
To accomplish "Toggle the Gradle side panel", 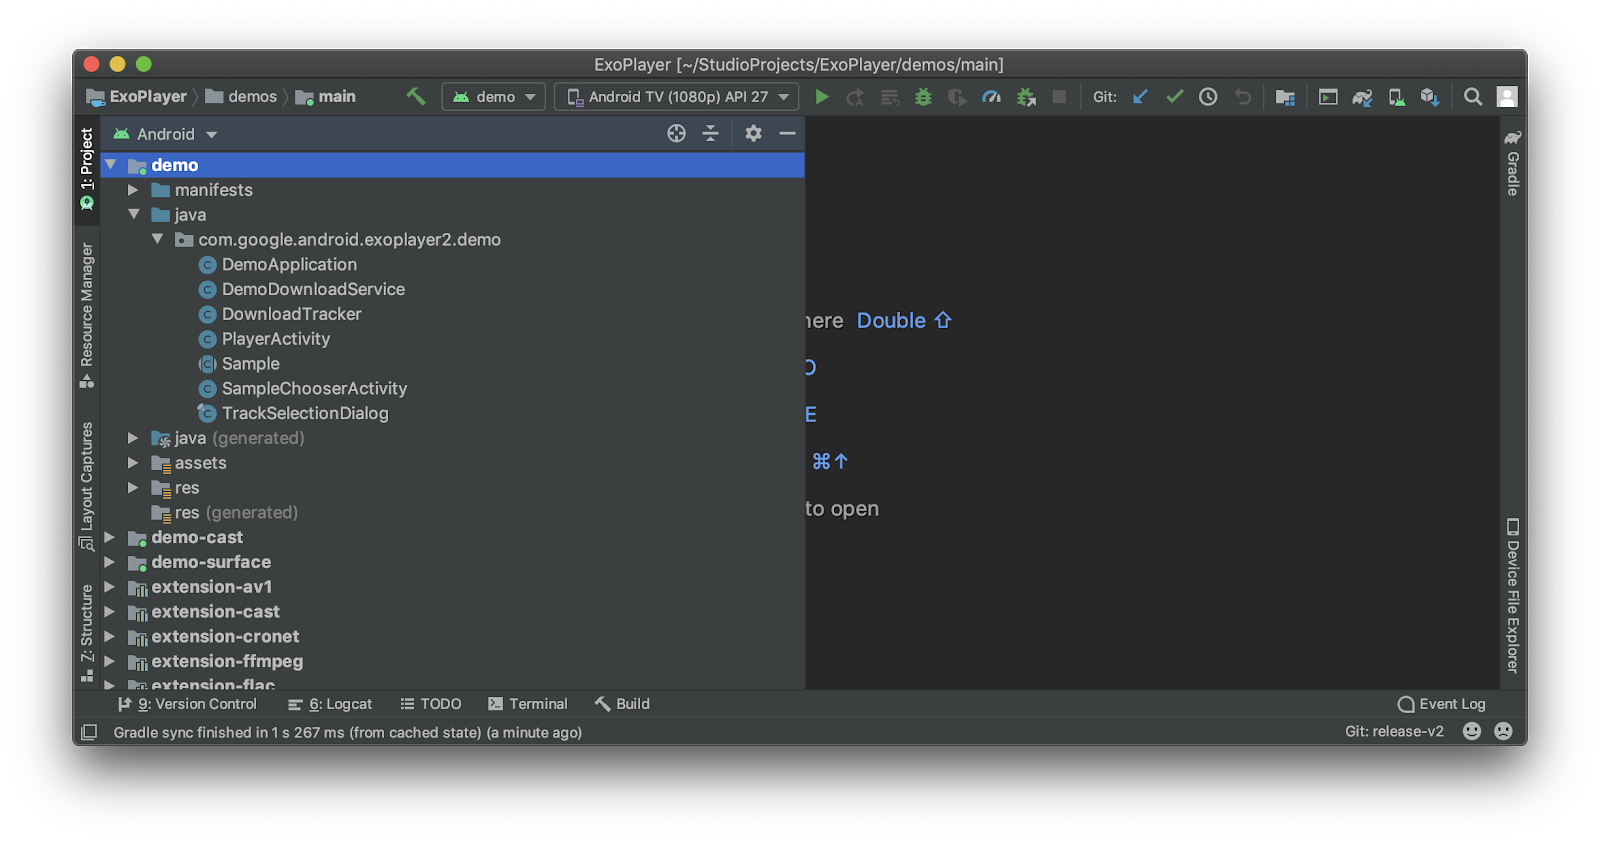I will point(1513,164).
